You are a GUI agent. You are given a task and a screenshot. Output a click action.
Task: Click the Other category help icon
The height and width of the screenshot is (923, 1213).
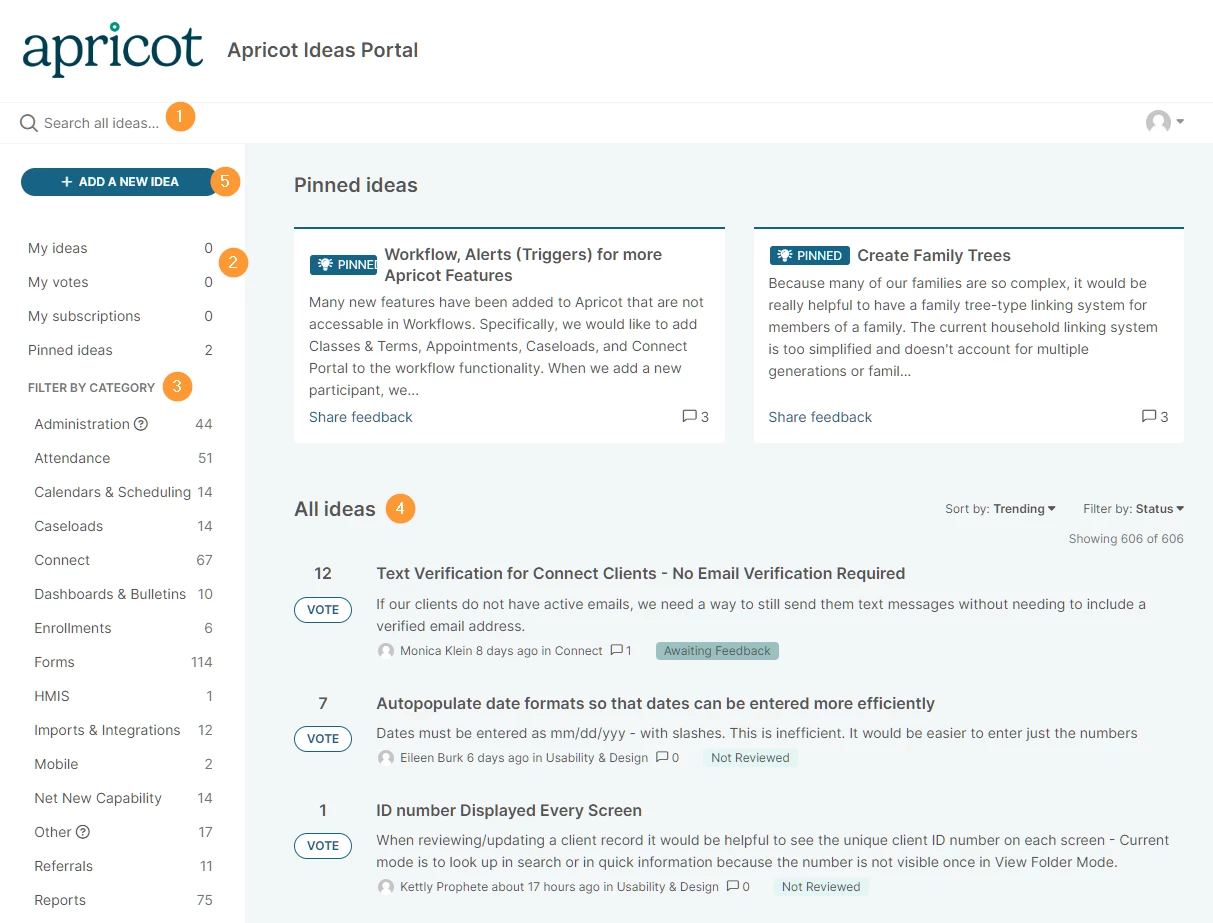(x=83, y=832)
